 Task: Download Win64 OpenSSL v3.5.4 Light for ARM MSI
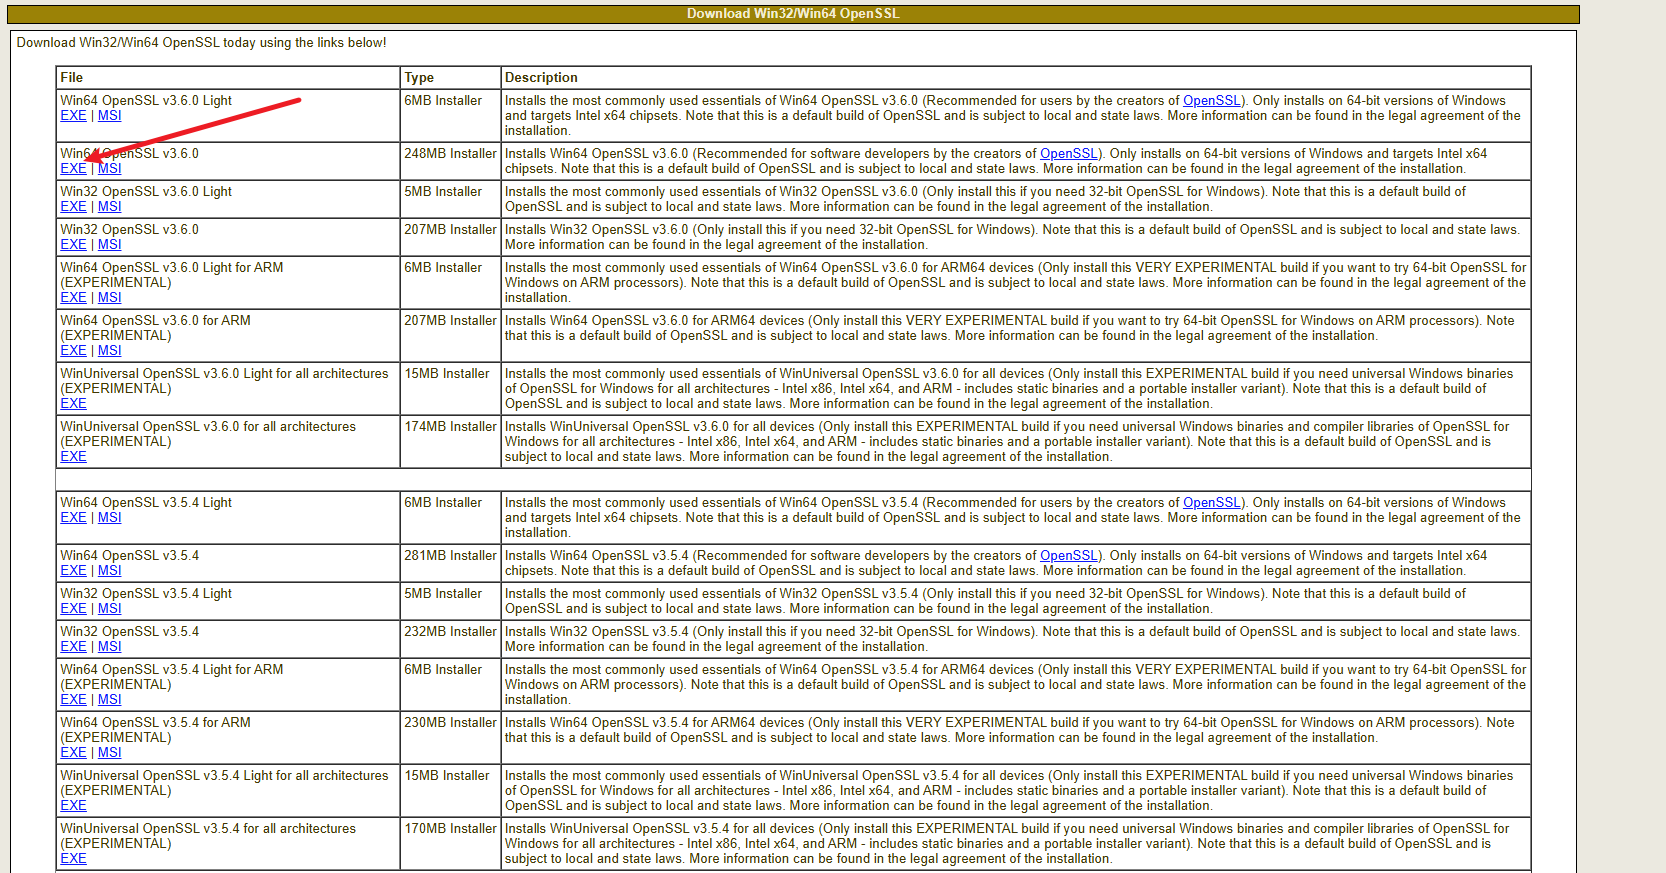tap(109, 700)
